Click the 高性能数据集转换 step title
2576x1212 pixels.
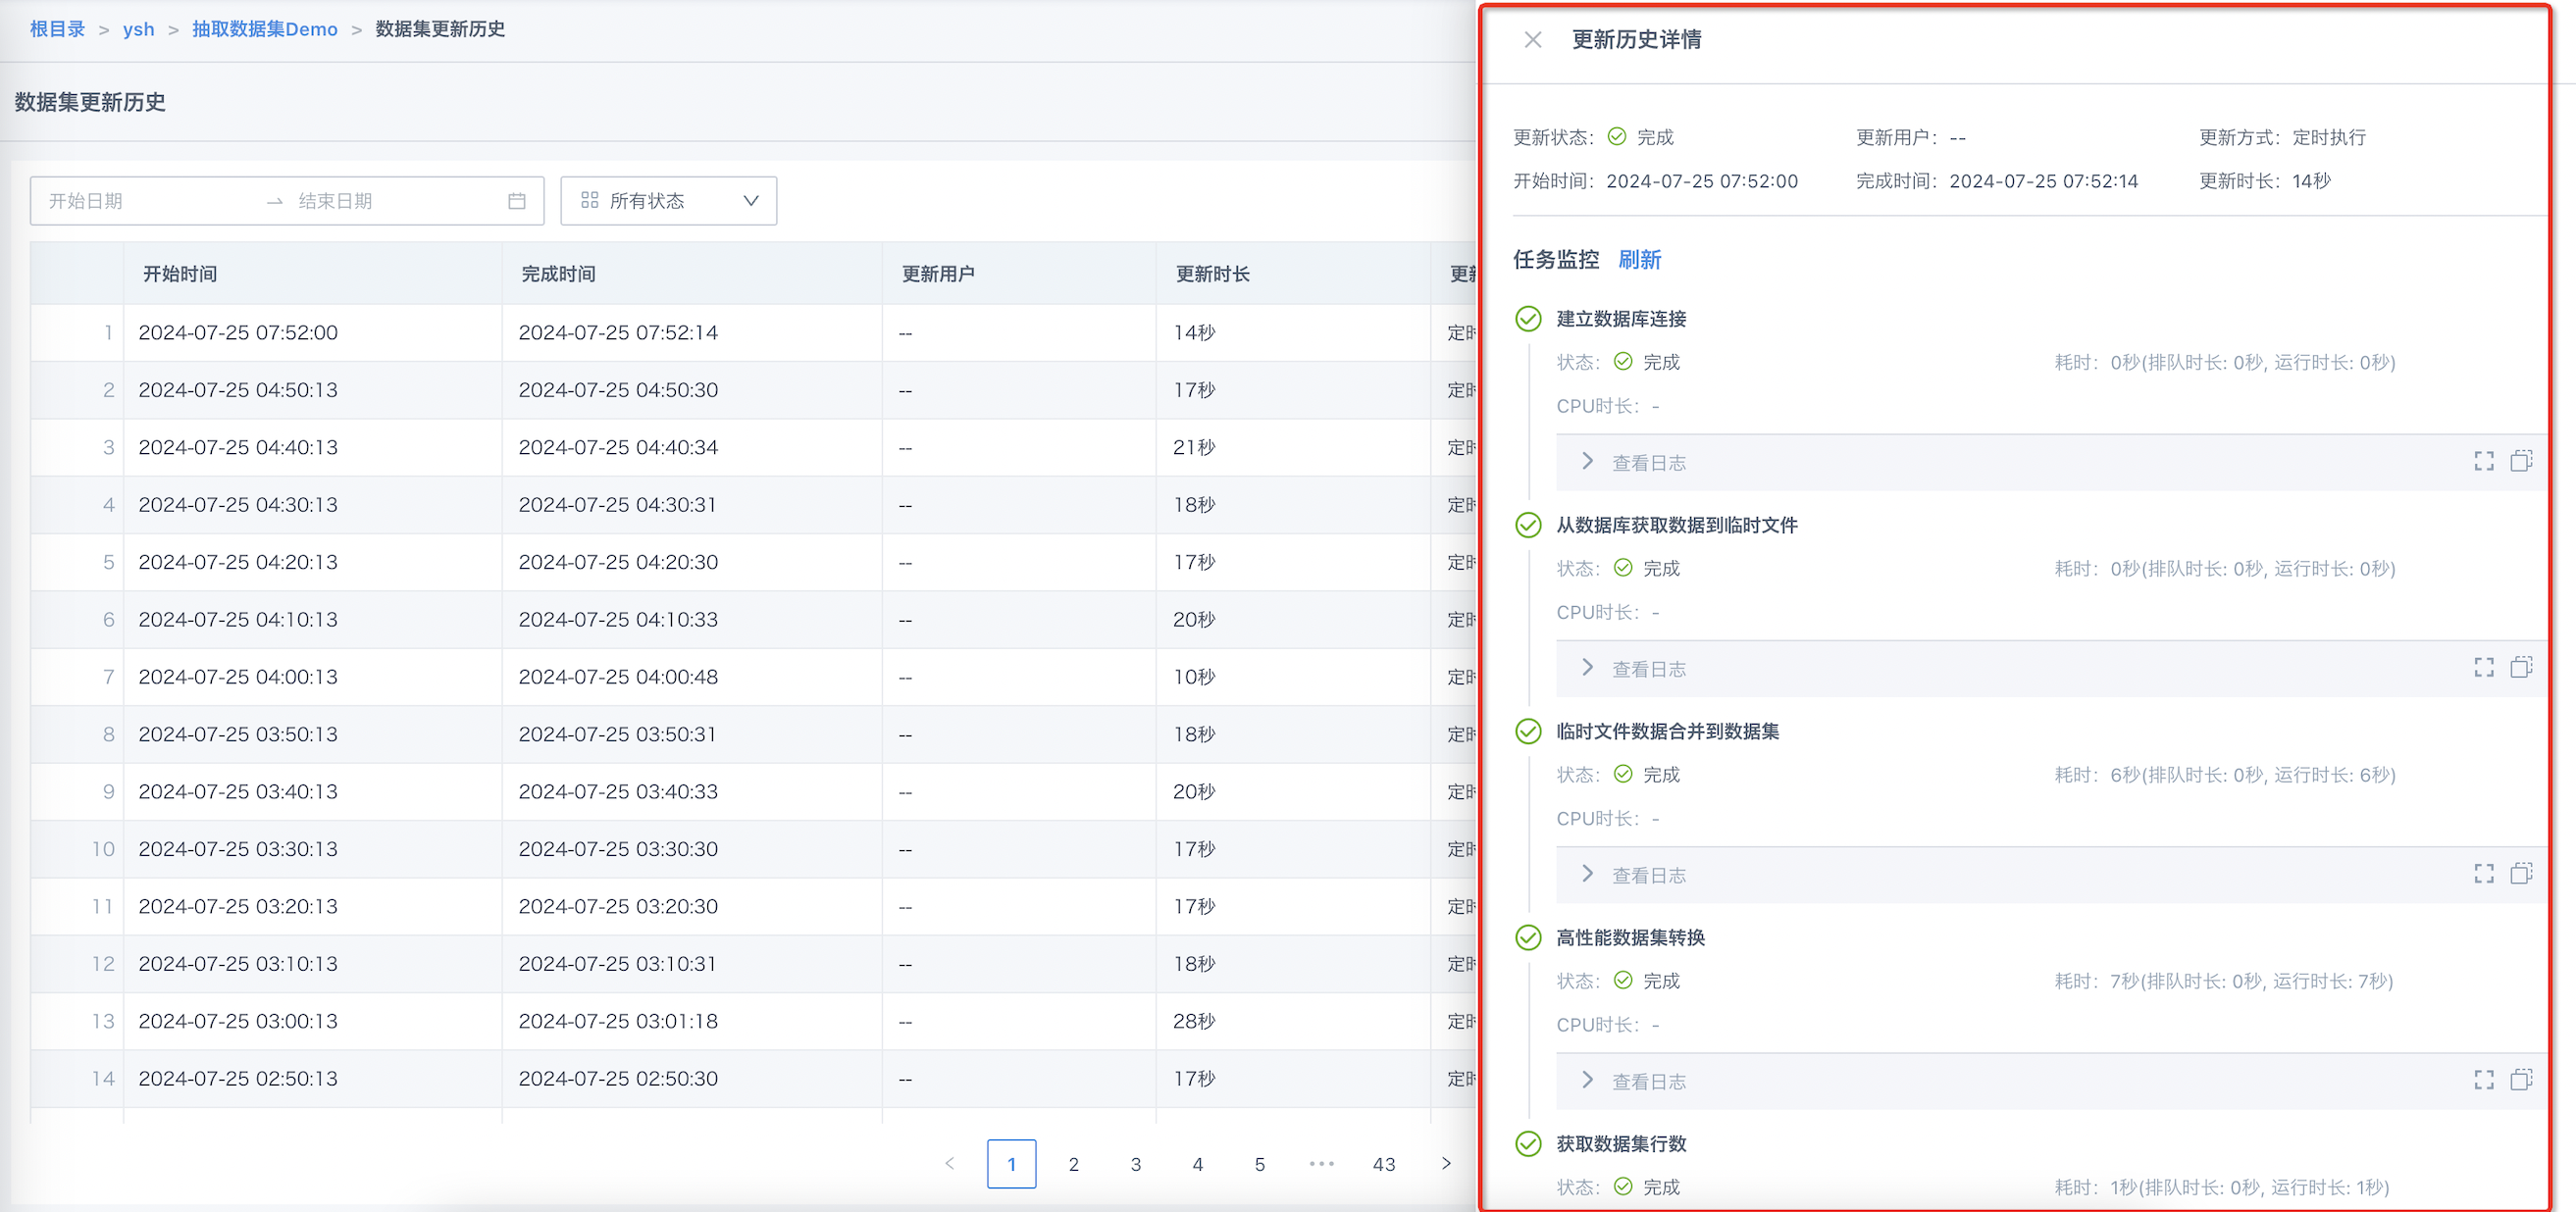click(1630, 938)
